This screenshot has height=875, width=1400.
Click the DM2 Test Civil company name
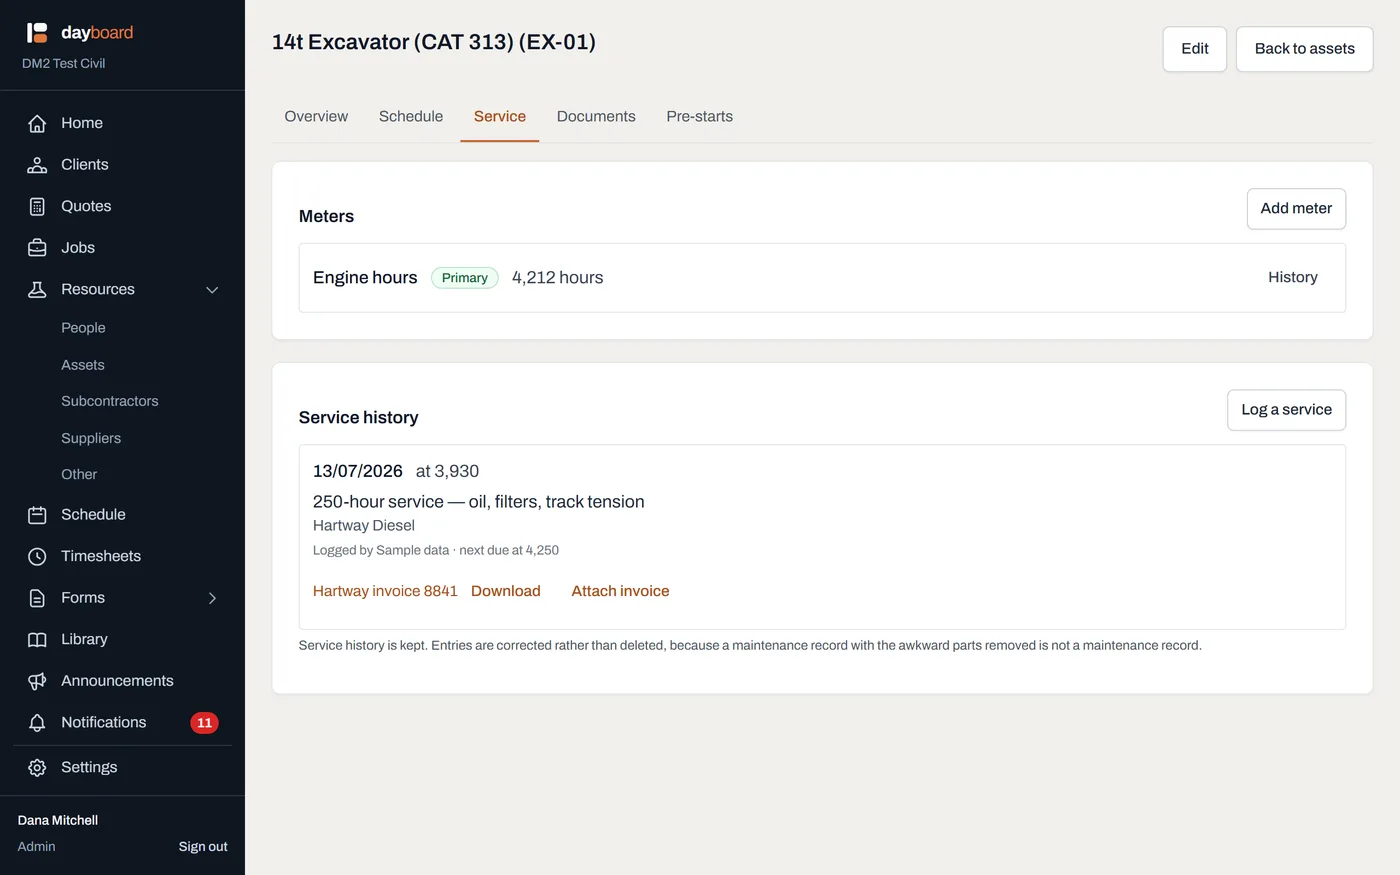pyautogui.click(x=64, y=64)
